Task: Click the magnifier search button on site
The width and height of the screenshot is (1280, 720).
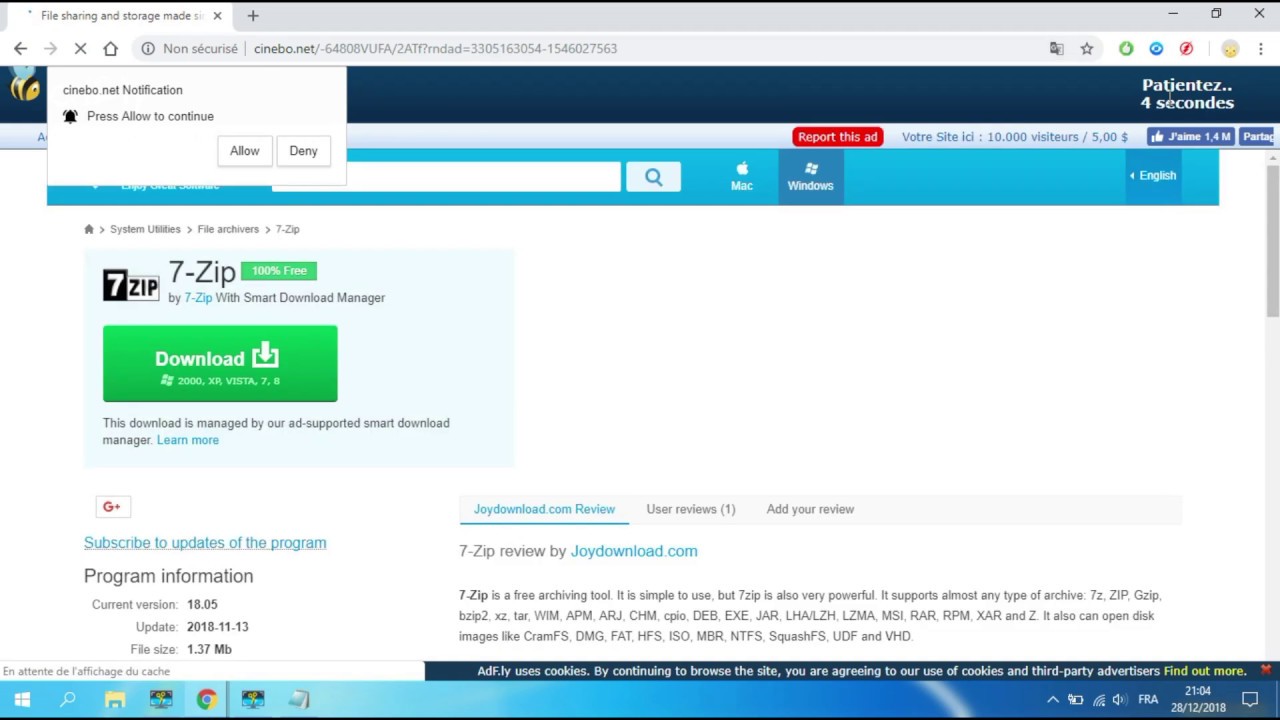Action: tap(653, 177)
